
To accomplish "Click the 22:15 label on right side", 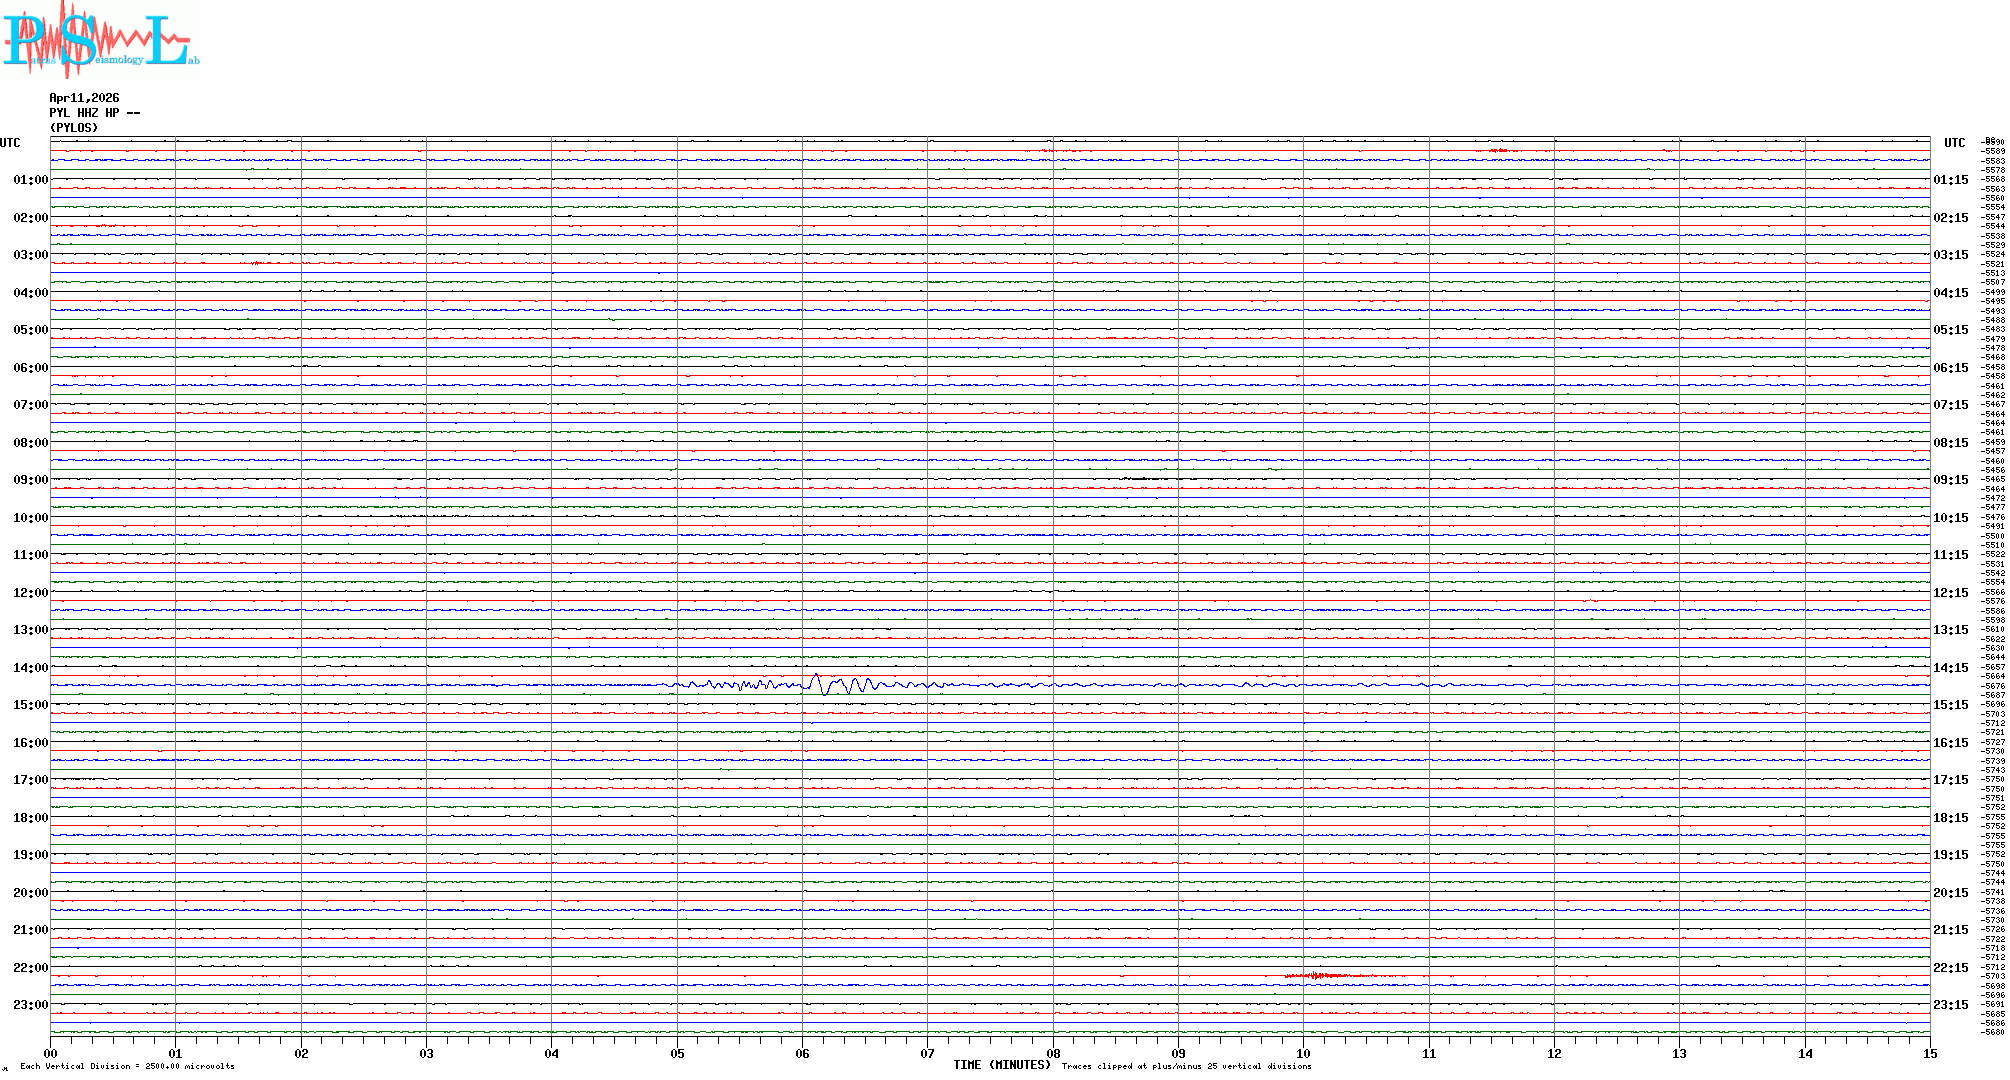I will [x=1951, y=968].
